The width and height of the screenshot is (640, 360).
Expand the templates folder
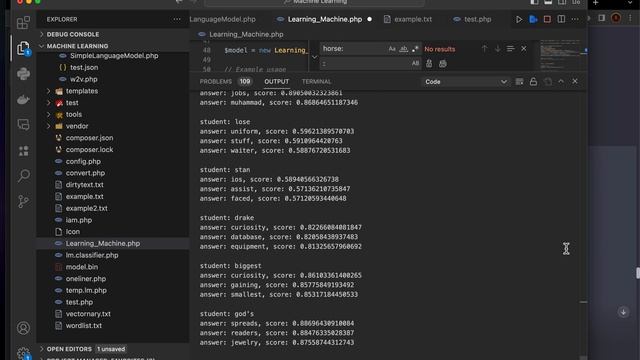click(x=82, y=91)
